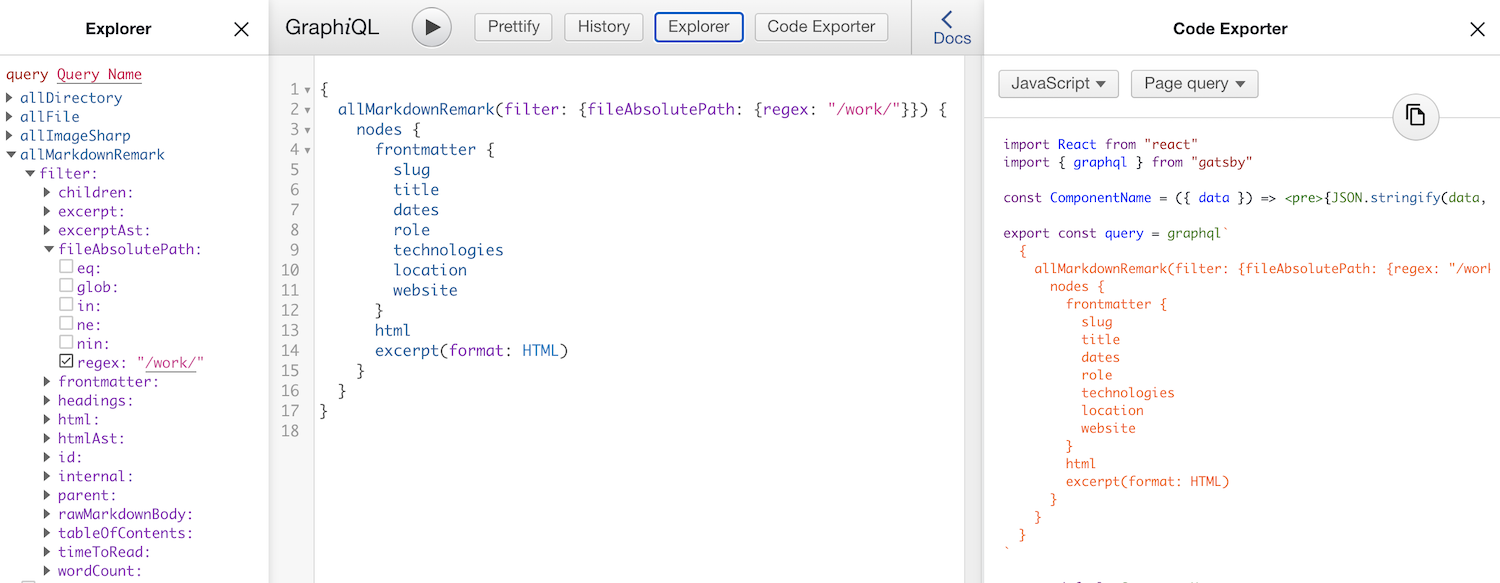1500x583 pixels.
Task: Toggle the Explorer toolbar button
Action: [699, 27]
